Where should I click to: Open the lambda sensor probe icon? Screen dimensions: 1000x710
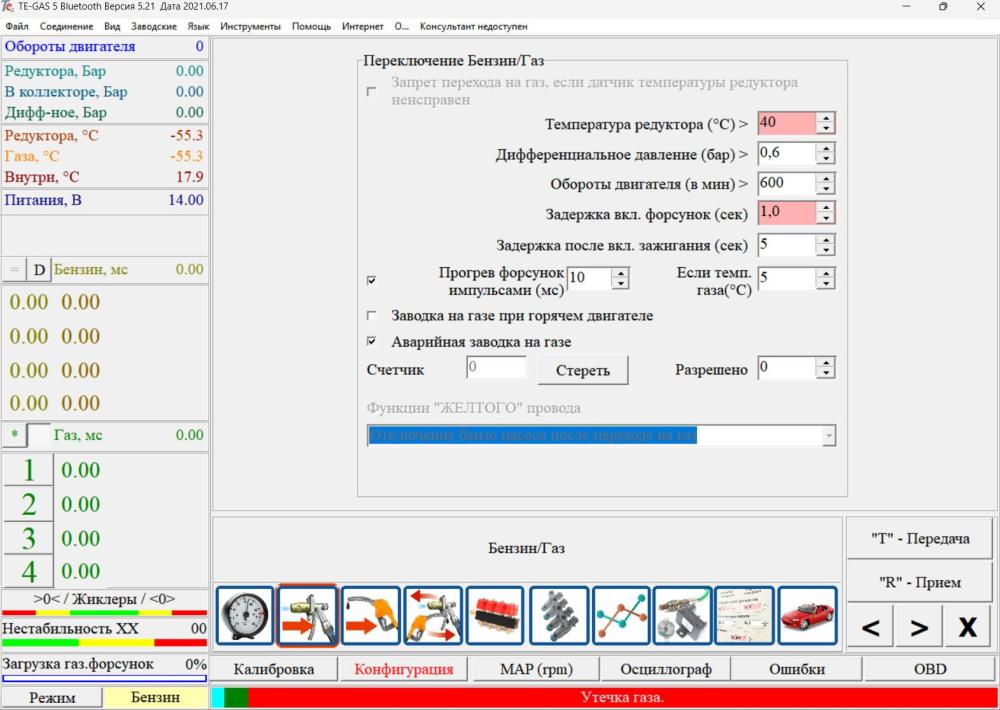click(682, 616)
